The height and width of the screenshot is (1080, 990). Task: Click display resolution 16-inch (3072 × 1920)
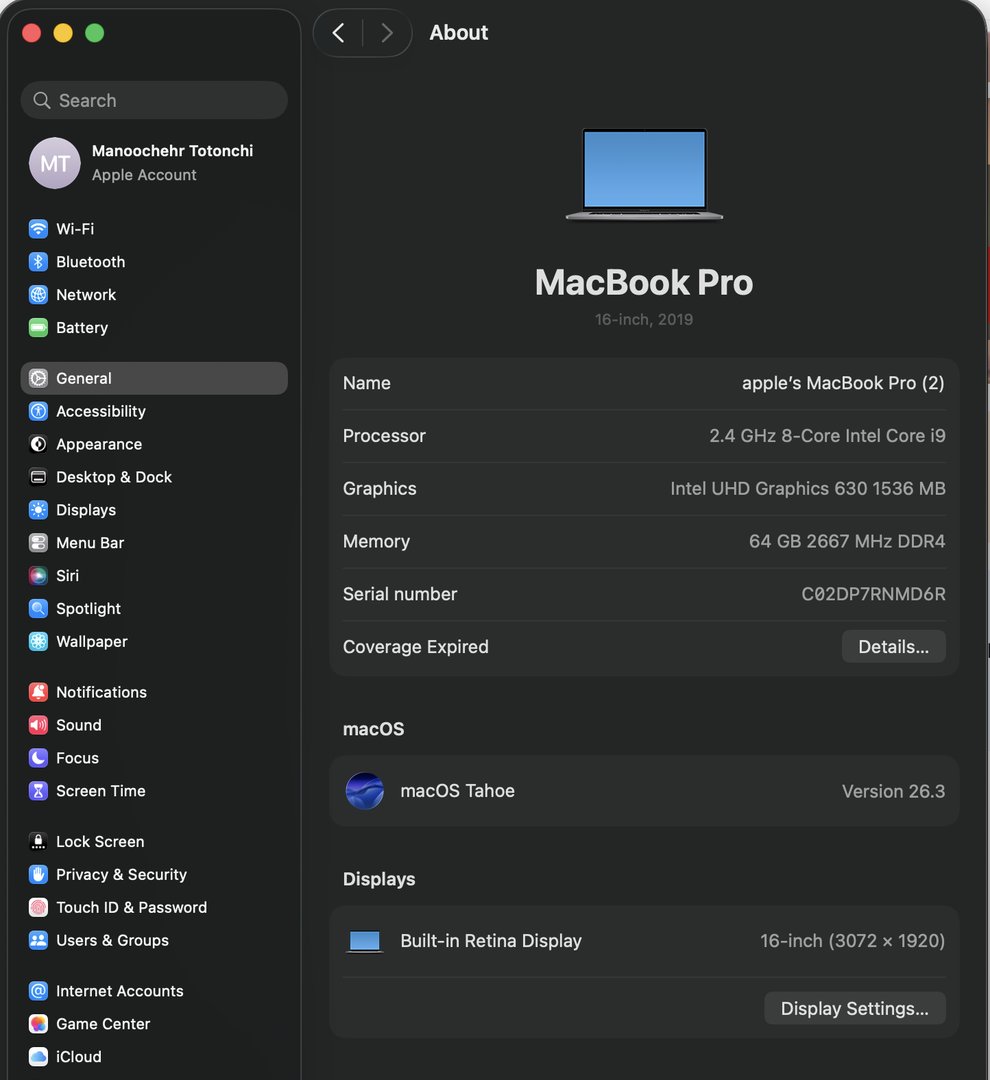point(853,941)
